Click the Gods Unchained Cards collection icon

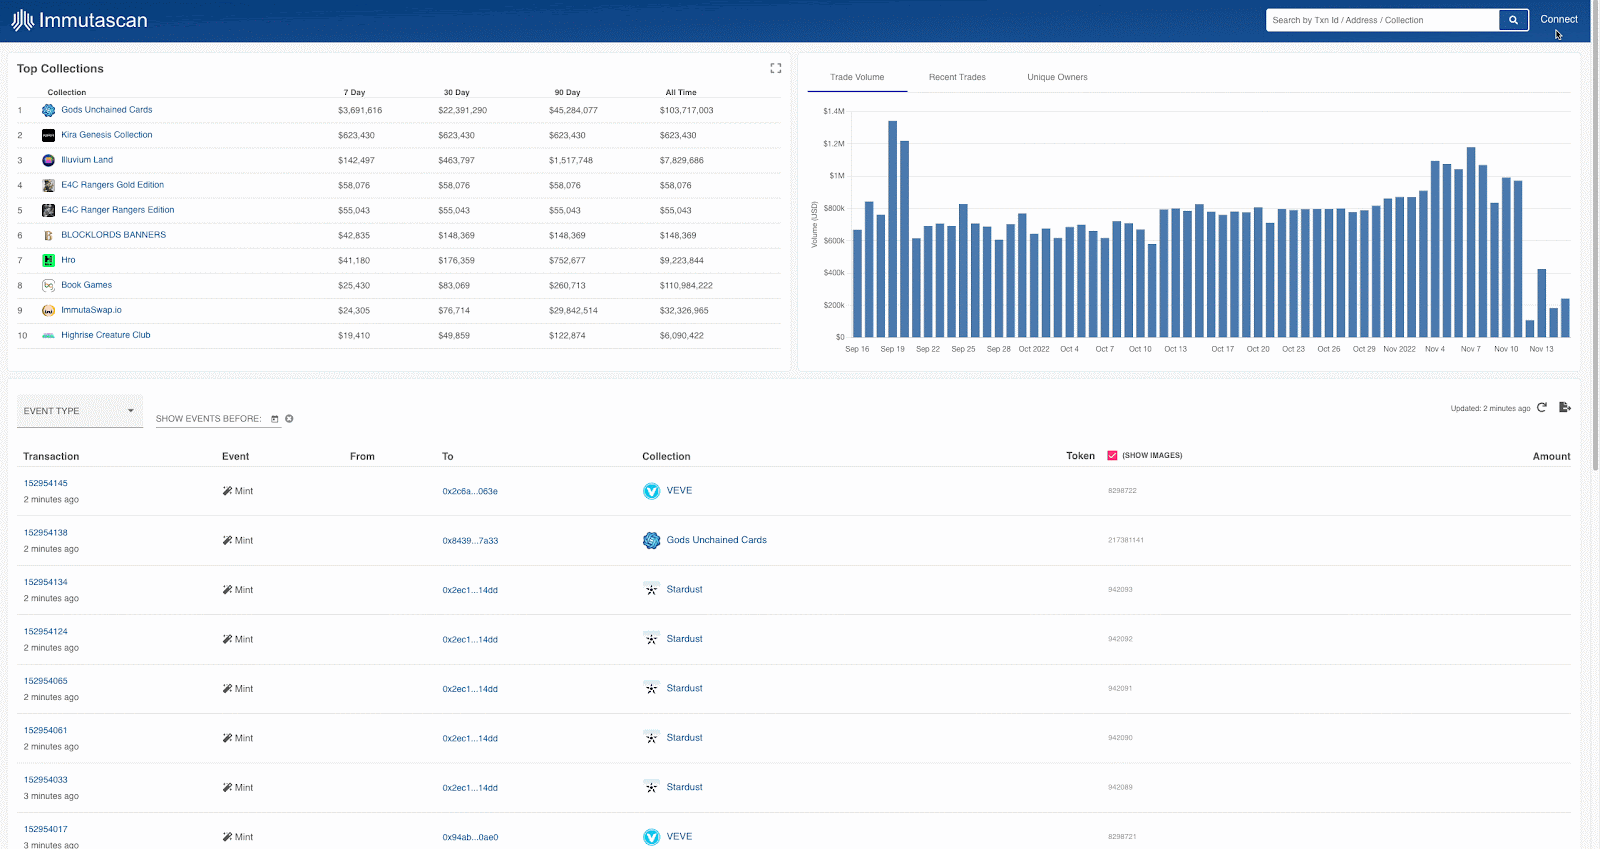[48, 110]
